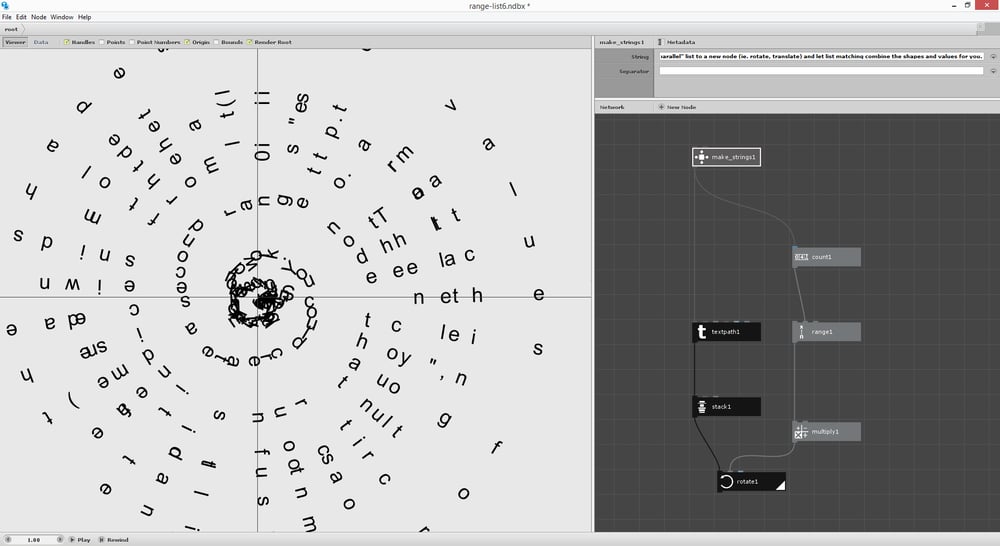Select the stack1 node
Screen dimensions: 1000x546
726,407
